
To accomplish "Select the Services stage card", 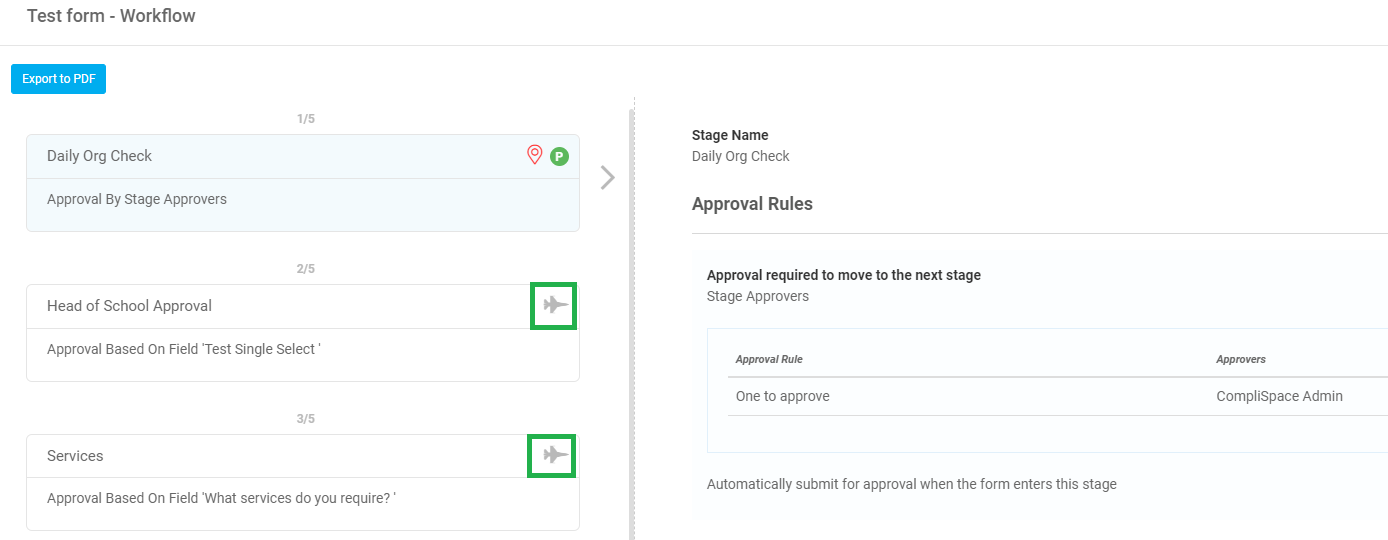I will [x=303, y=483].
